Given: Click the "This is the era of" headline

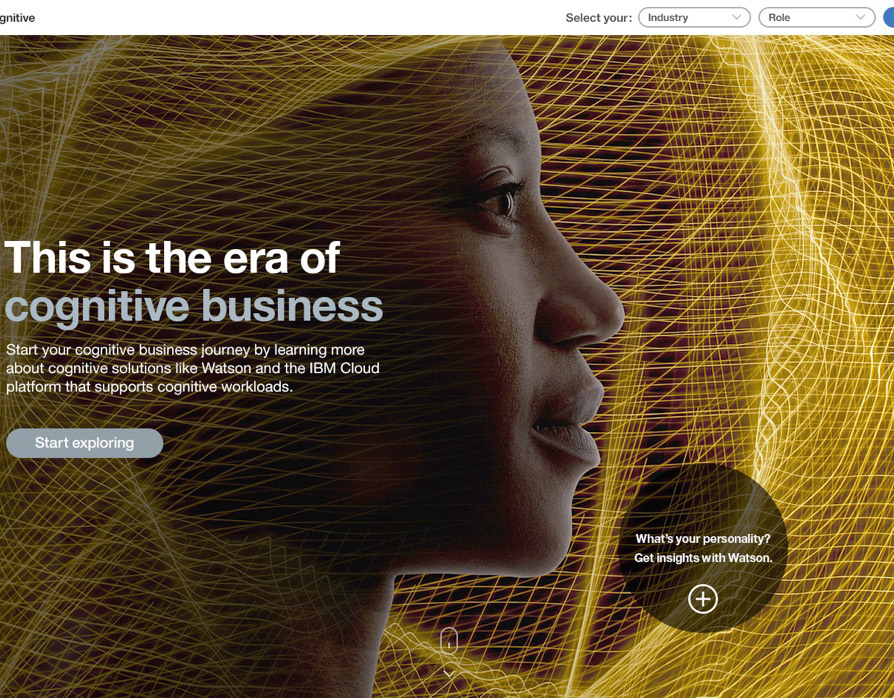Looking at the screenshot, I should tap(172, 258).
